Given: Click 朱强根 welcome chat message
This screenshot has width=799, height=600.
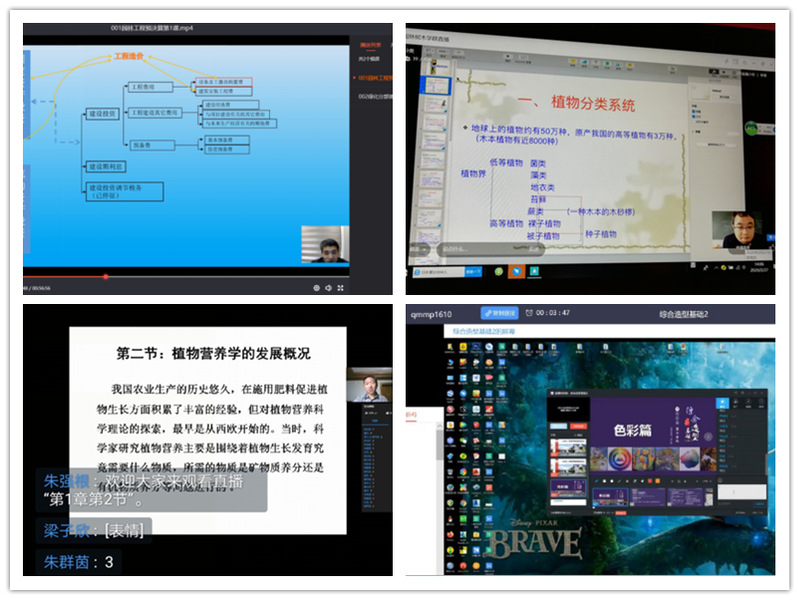Looking at the screenshot, I should coord(151,490).
